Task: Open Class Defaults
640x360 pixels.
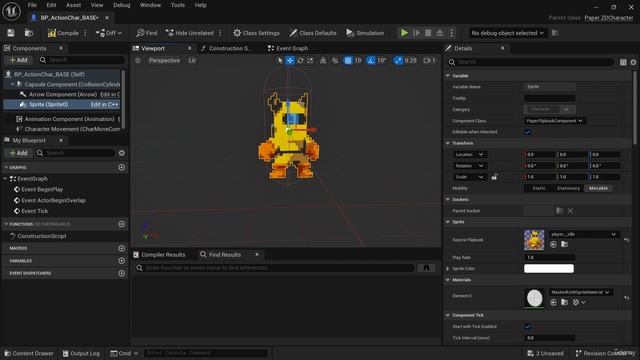Action: click(x=313, y=33)
